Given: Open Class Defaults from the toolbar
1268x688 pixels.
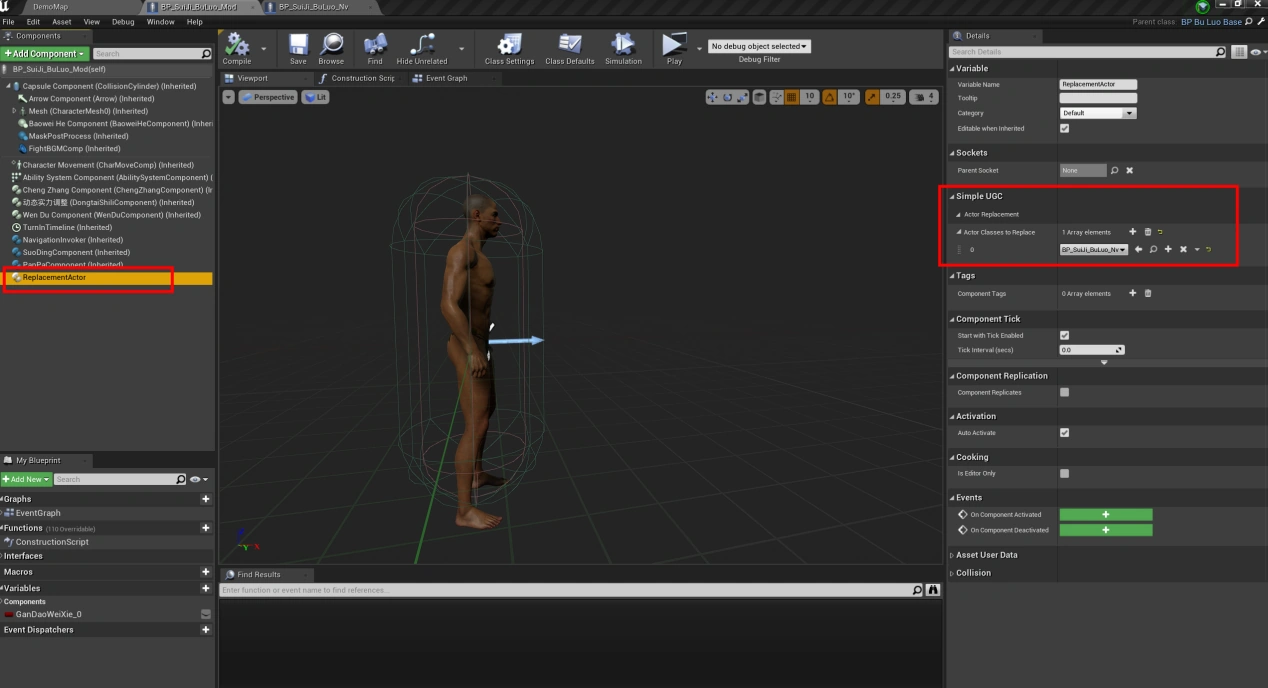Looking at the screenshot, I should (569, 46).
